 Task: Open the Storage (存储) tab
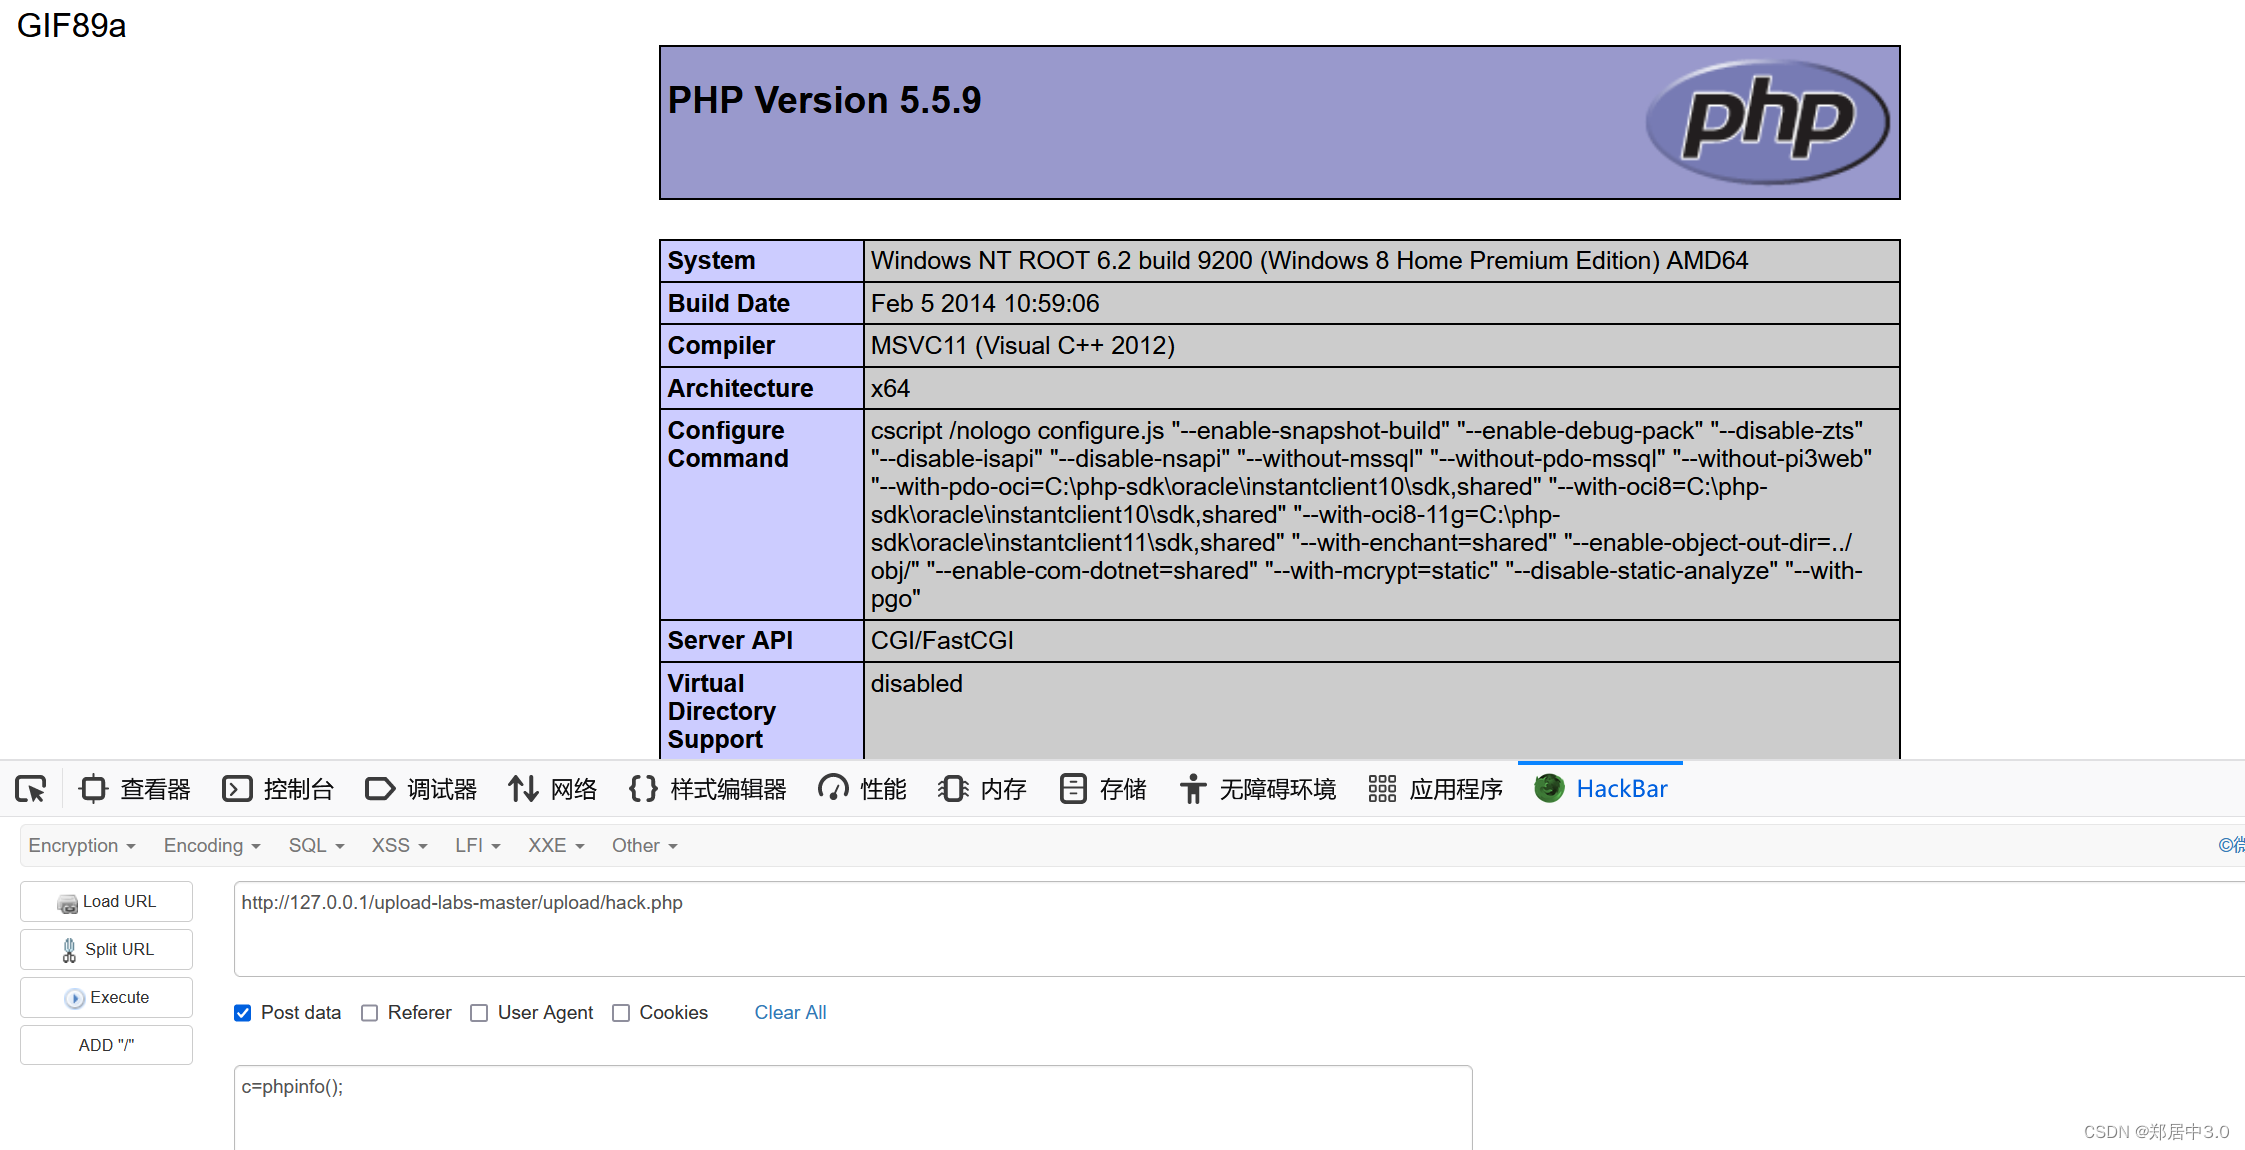click(x=1103, y=789)
